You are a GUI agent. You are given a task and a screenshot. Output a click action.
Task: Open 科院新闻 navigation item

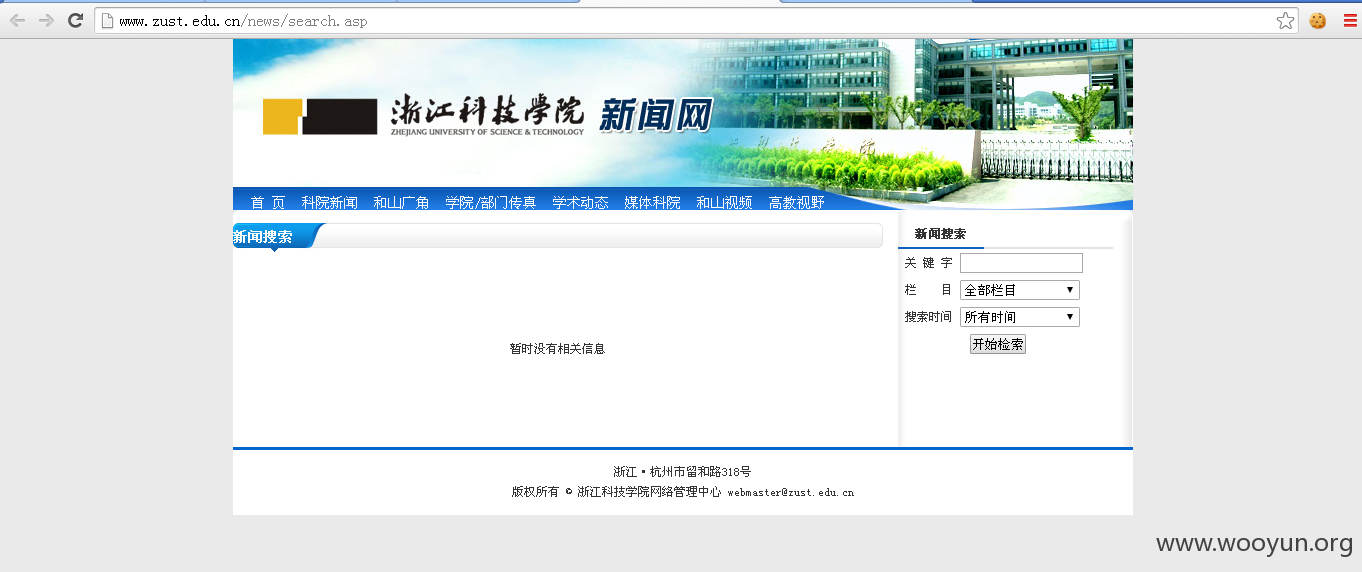pyautogui.click(x=329, y=202)
